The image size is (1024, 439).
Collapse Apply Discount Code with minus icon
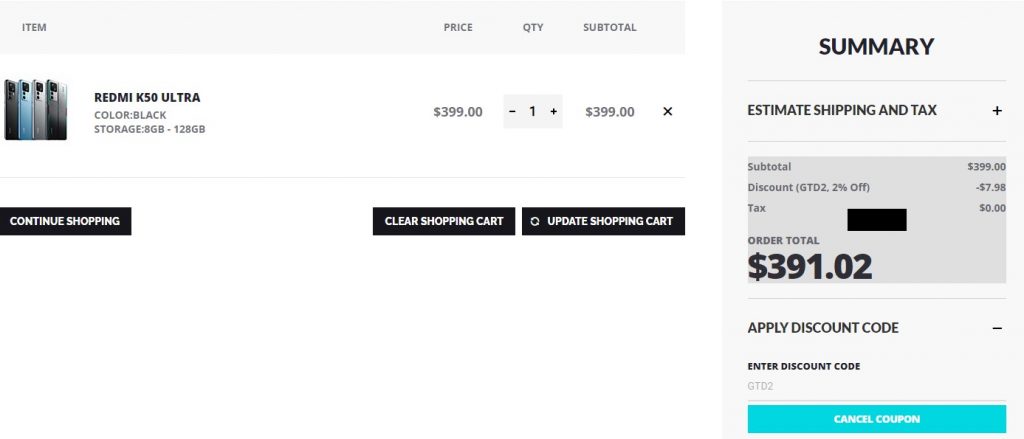tap(997, 328)
